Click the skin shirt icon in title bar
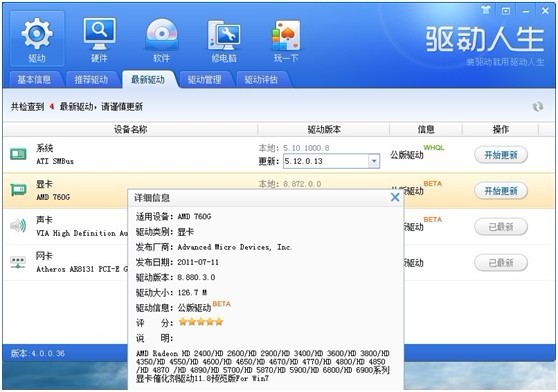Screen dimensions: 558x392 point(486,10)
